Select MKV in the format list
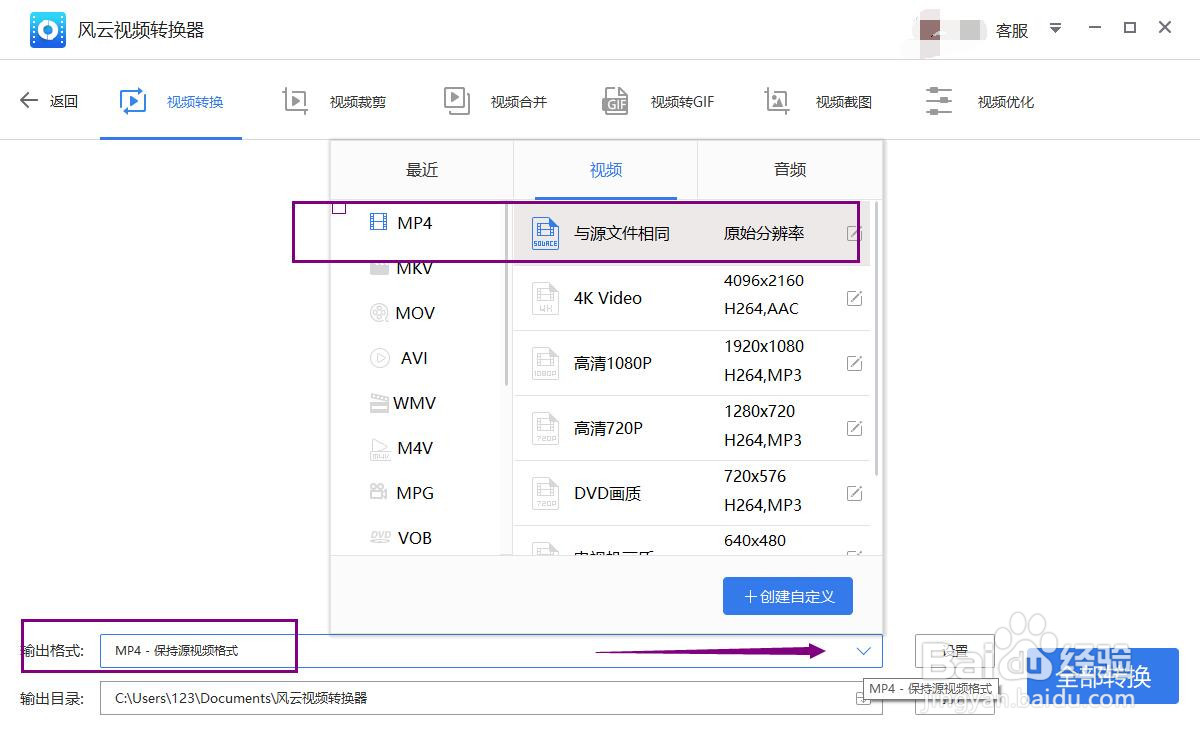Viewport: 1200px width, 740px height. point(415,268)
